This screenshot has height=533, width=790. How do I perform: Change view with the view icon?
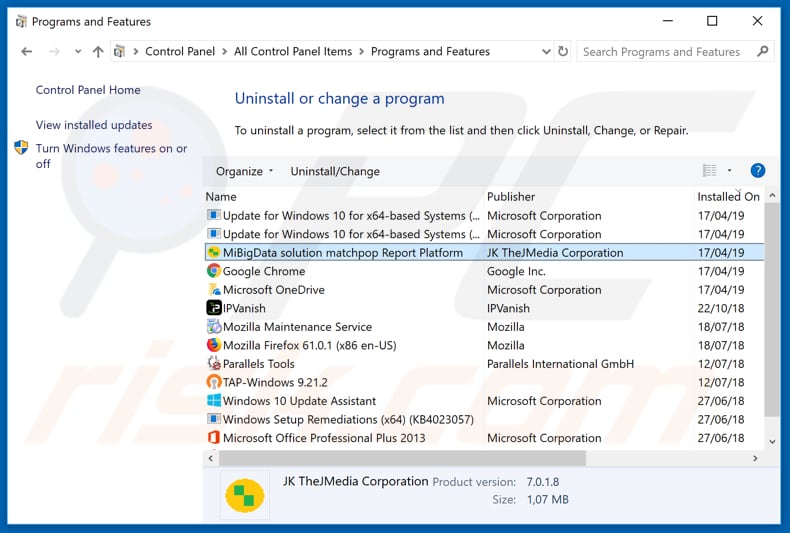tap(709, 171)
